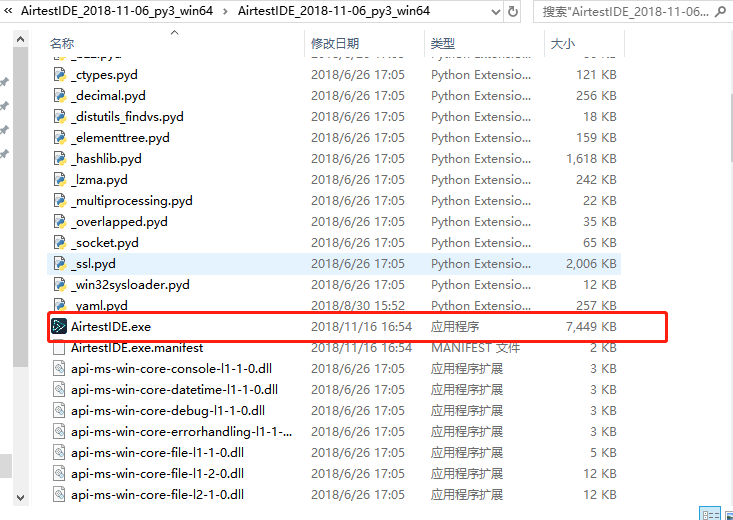Click the _ctypes.pyd file icon
This screenshot has width=733, height=520.
(59, 74)
